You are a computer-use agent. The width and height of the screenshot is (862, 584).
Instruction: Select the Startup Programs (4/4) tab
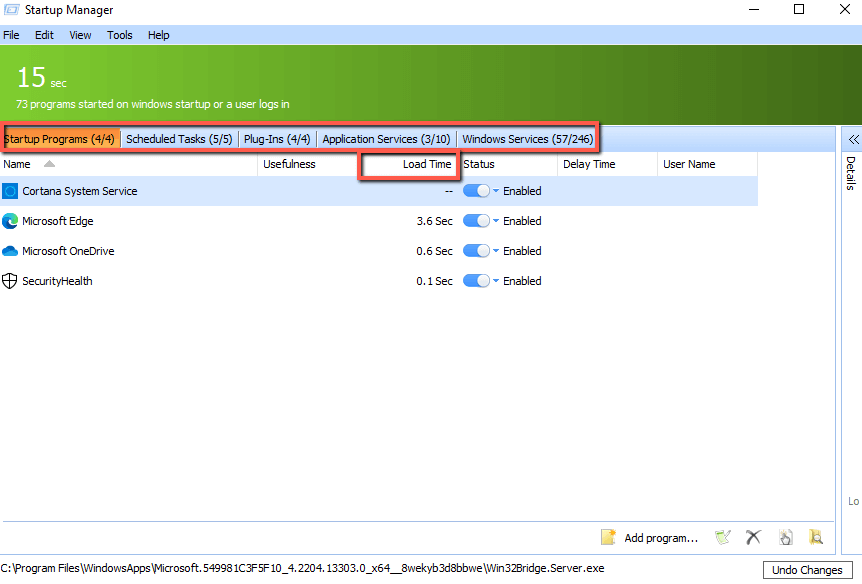pyautogui.click(x=60, y=139)
